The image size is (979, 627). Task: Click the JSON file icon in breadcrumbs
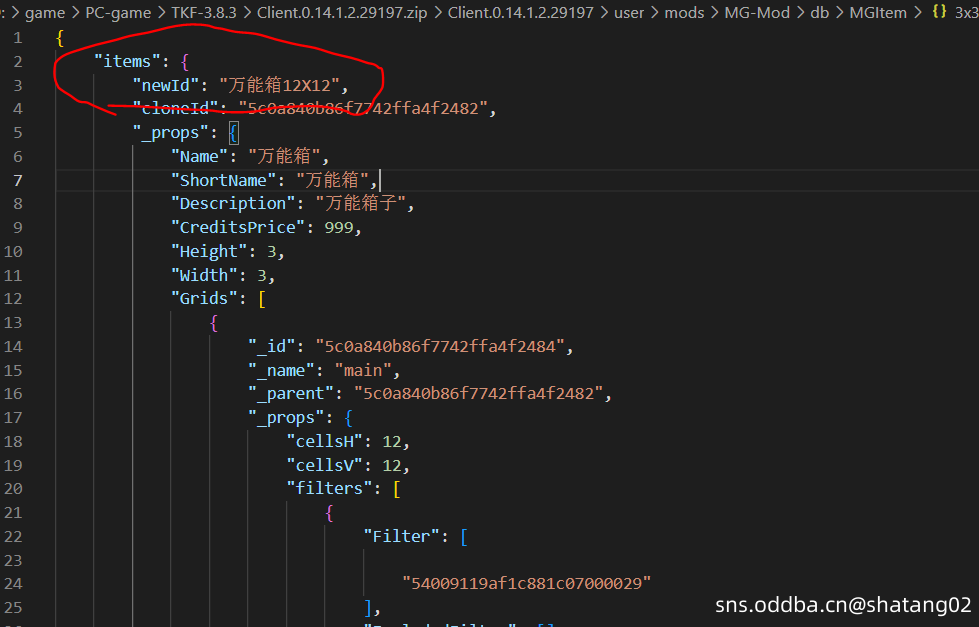939,12
